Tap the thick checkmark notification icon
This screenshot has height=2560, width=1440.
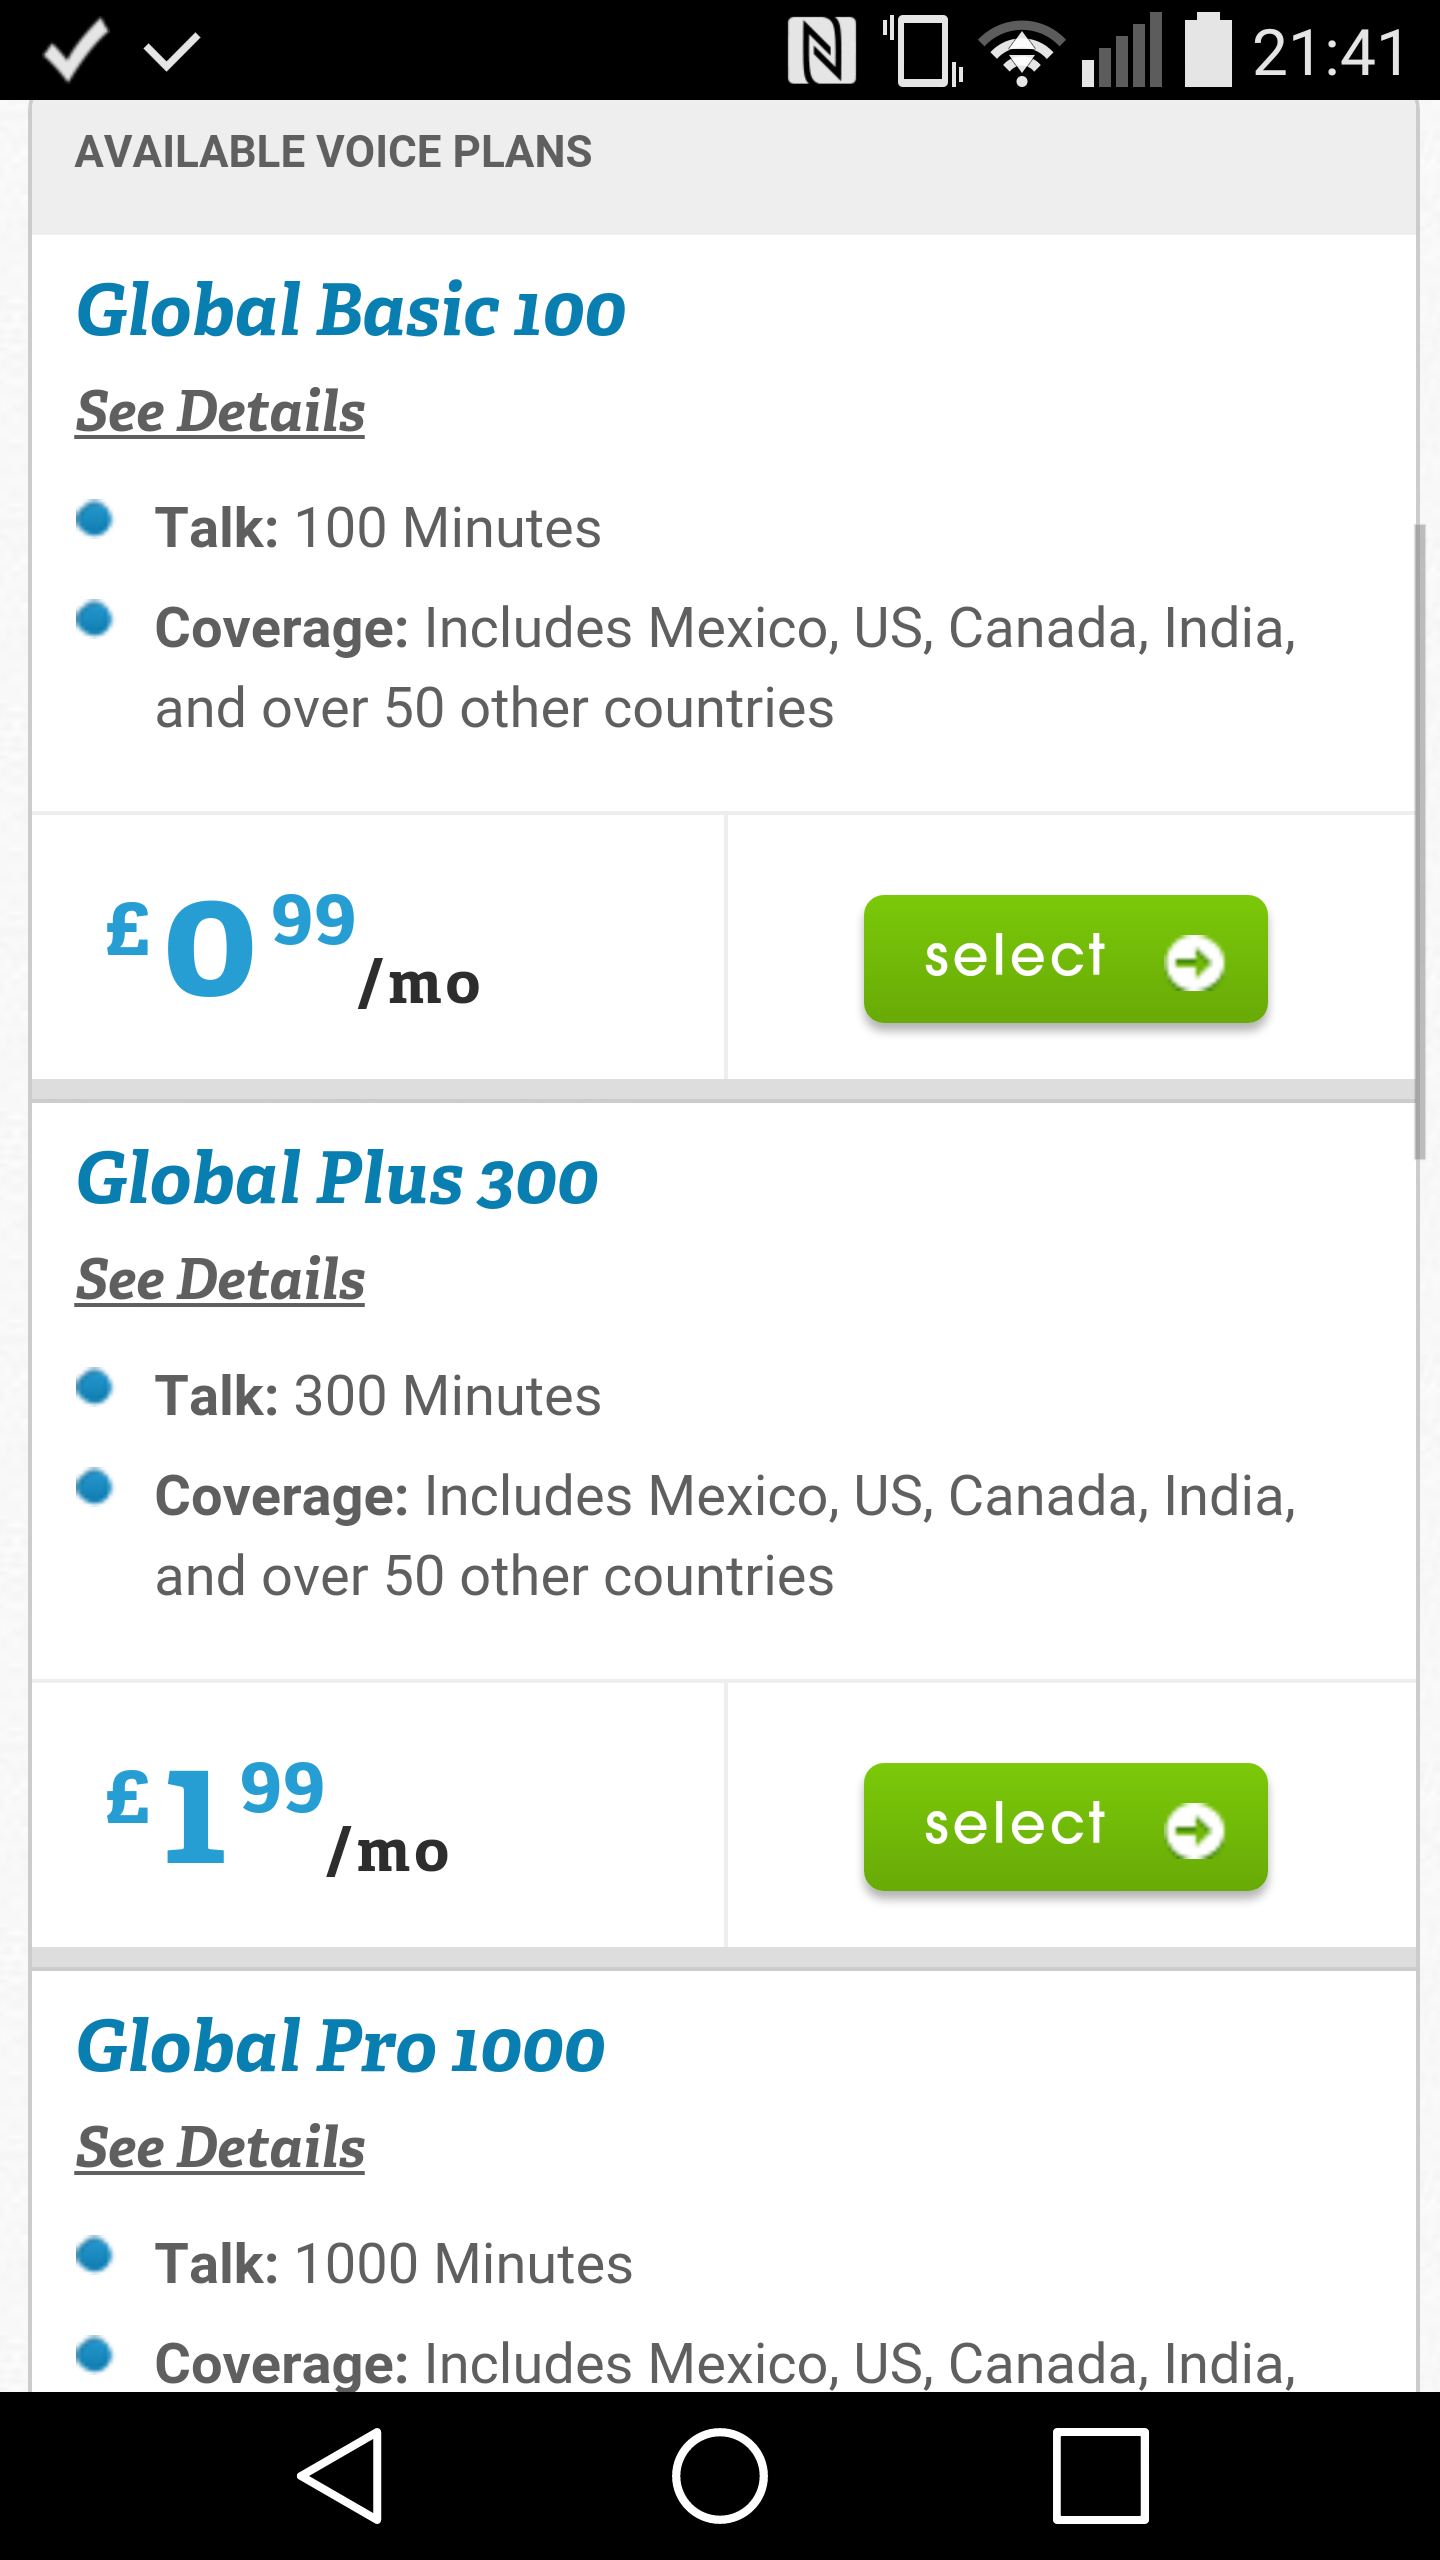76,49
